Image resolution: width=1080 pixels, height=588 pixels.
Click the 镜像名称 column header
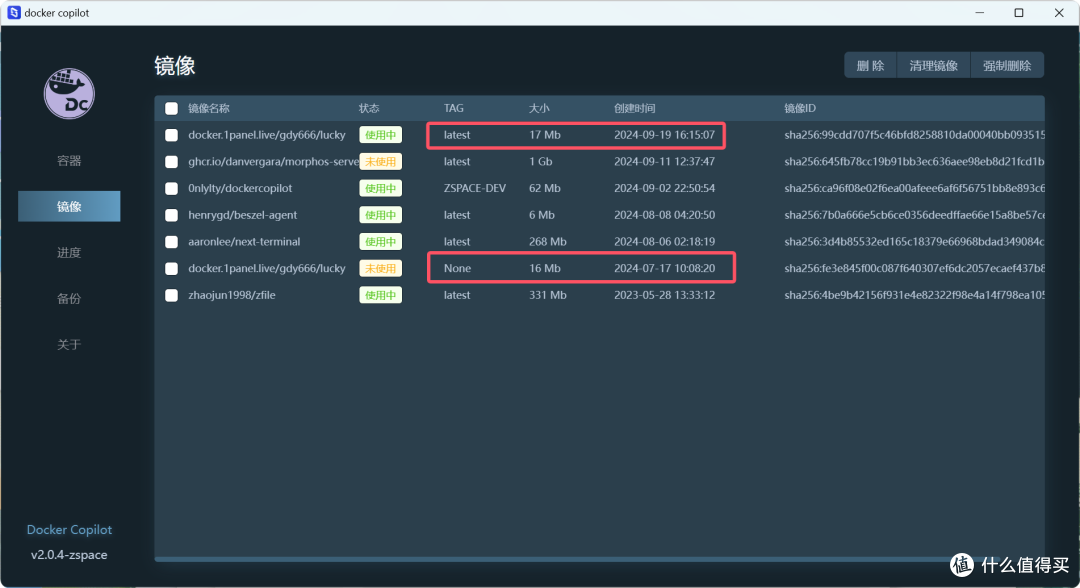click(209, 108)
